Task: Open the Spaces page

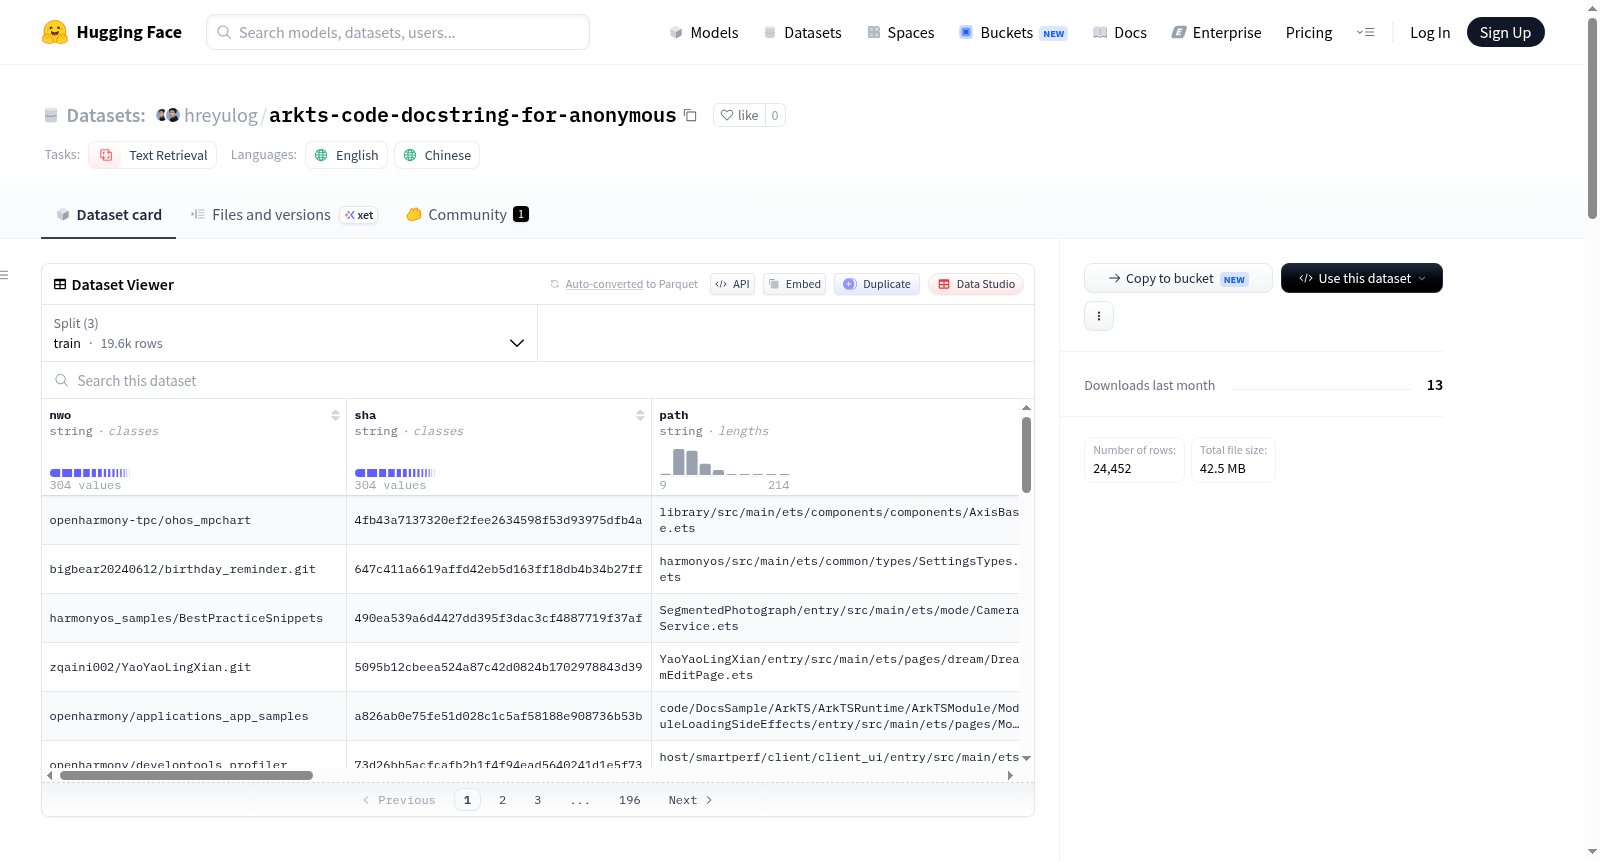Action: click(900, 32)
